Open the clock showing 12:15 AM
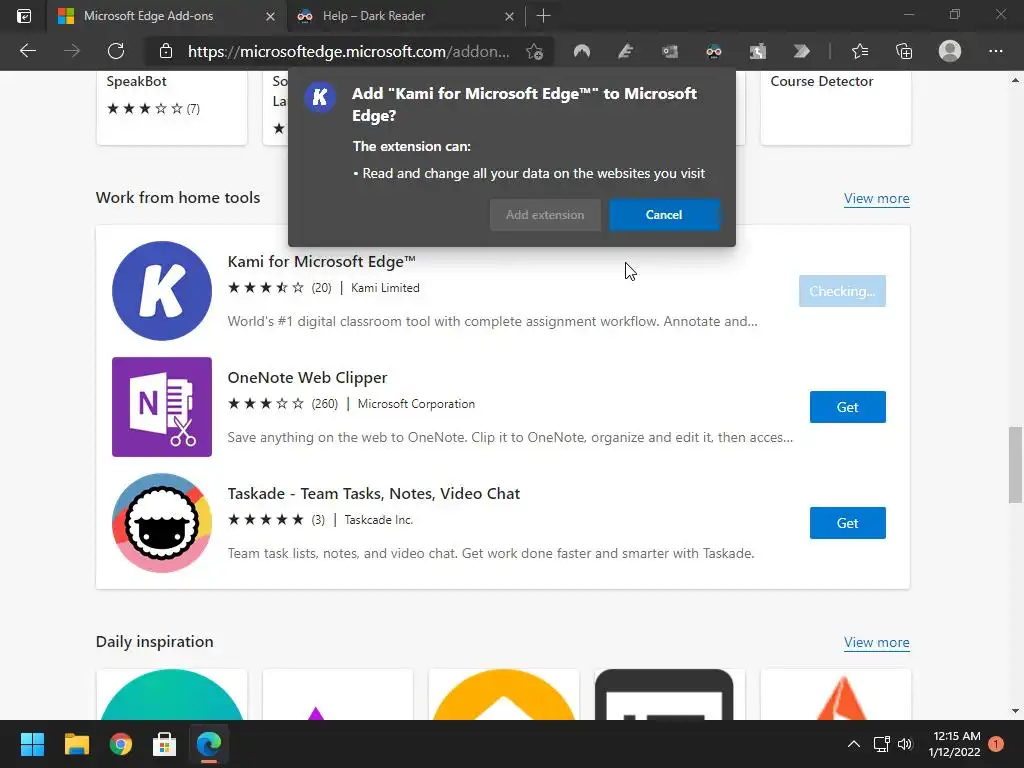Viewport: 1024px width, 768px height. [956, 744]
